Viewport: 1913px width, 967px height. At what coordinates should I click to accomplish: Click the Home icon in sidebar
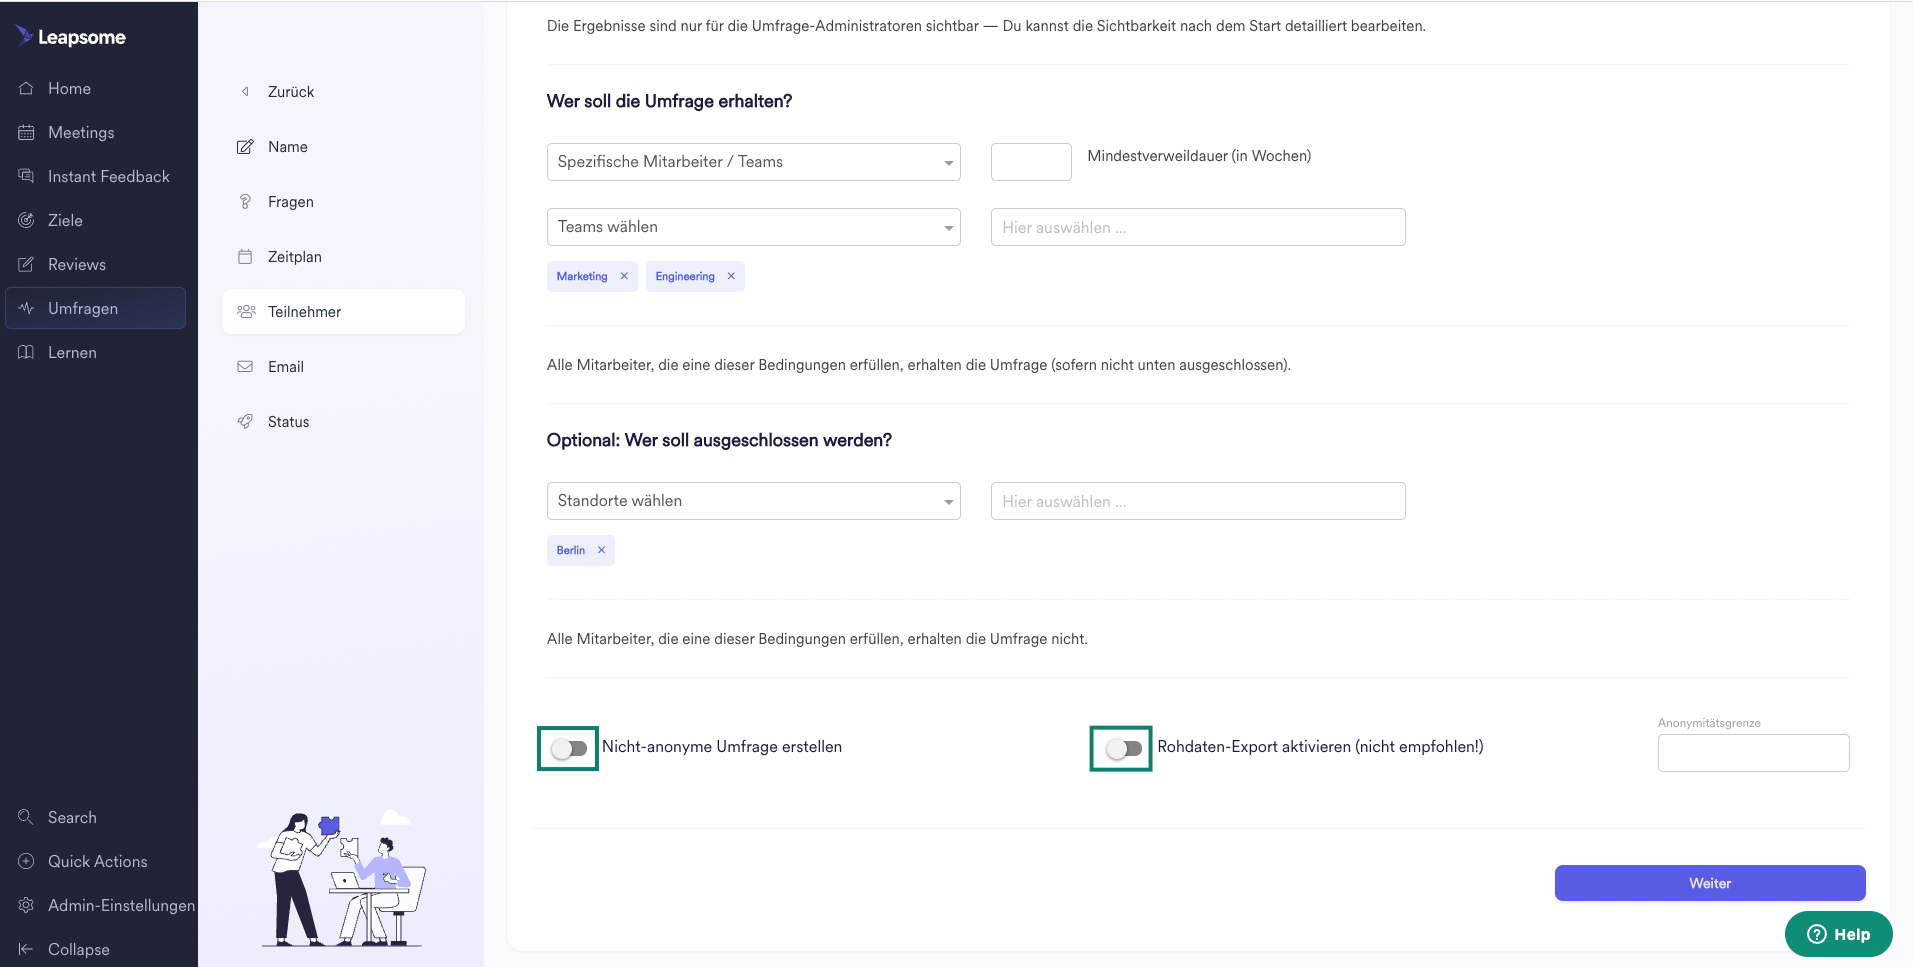point(26,88)
